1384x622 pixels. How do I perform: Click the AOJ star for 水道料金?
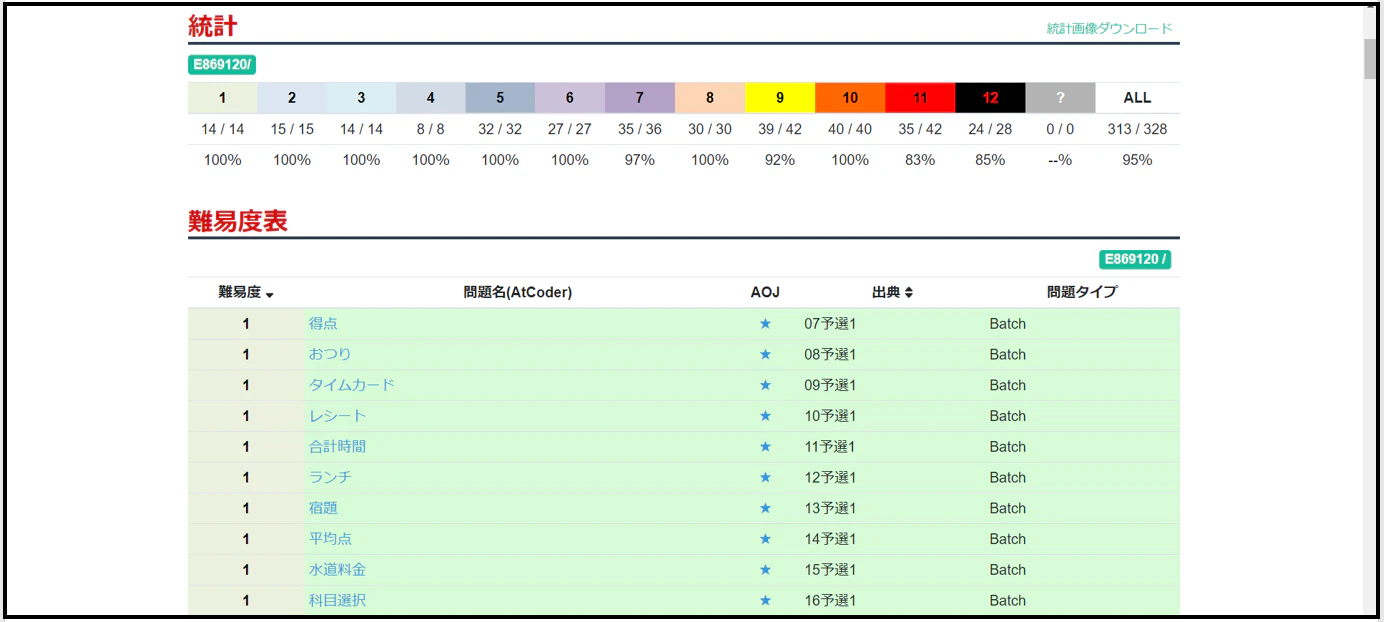[x=765, y=570]
